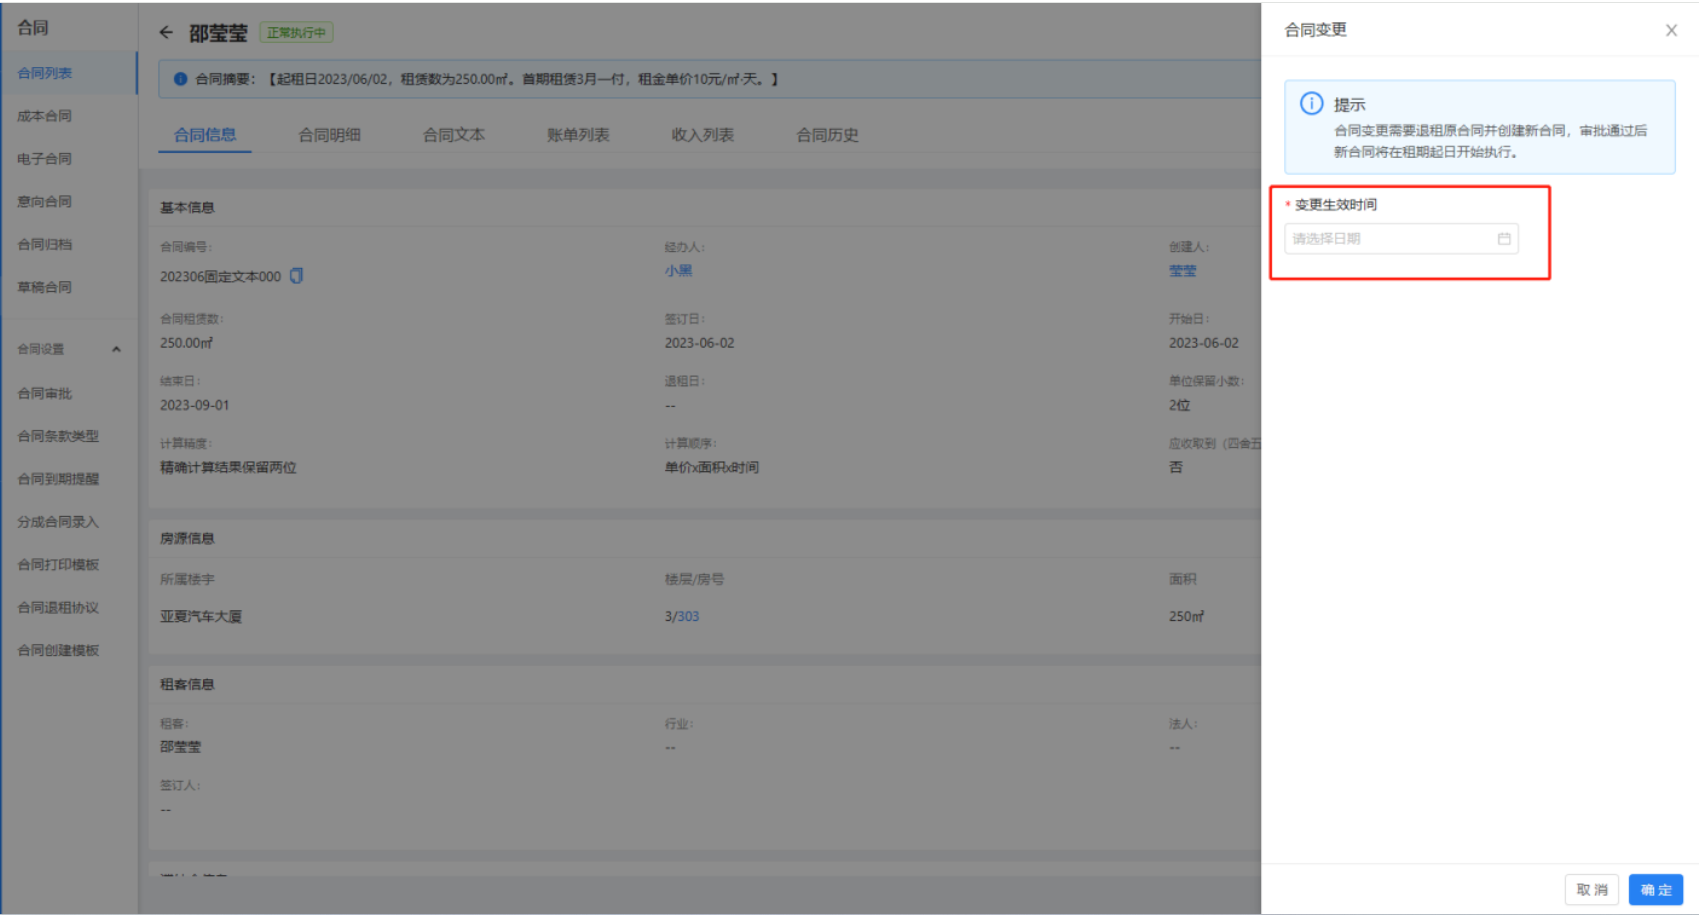Click the back arrow beside 邵莹莹
1699x915 pixels.
pos(166,33)
